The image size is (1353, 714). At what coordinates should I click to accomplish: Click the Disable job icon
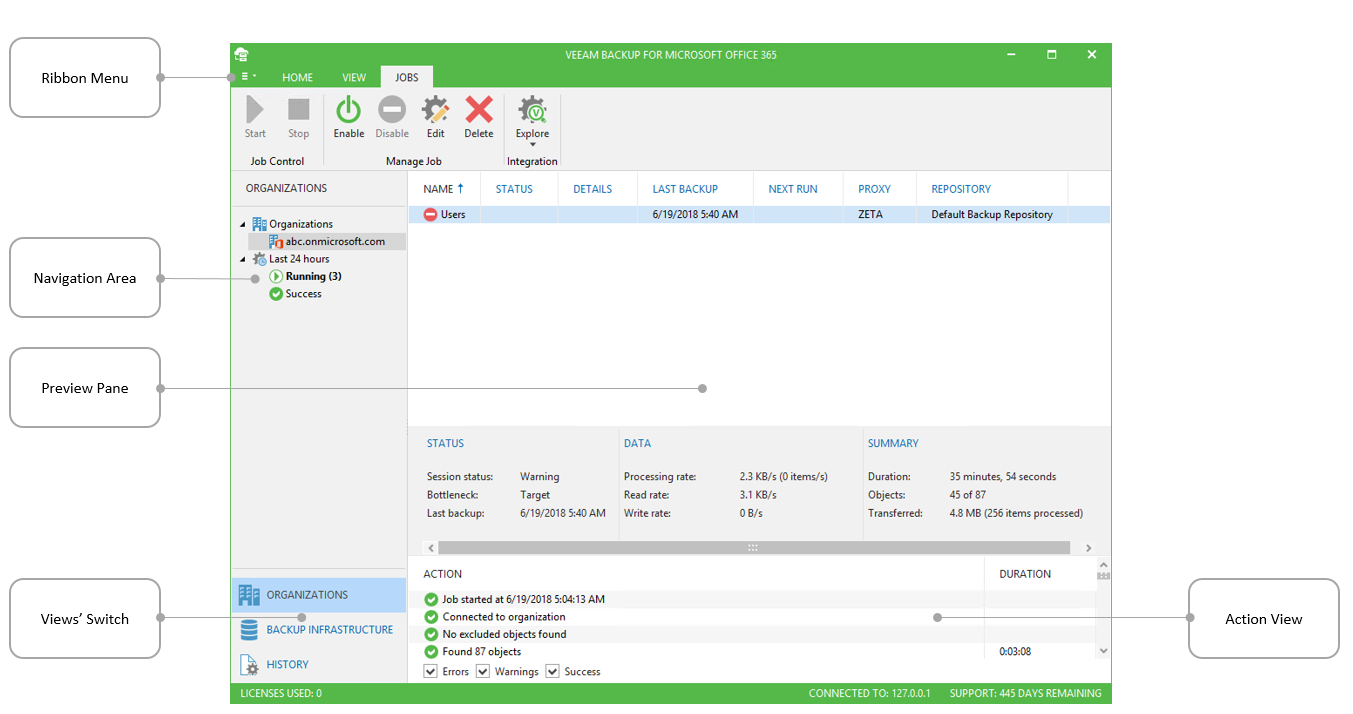point(392,109)
